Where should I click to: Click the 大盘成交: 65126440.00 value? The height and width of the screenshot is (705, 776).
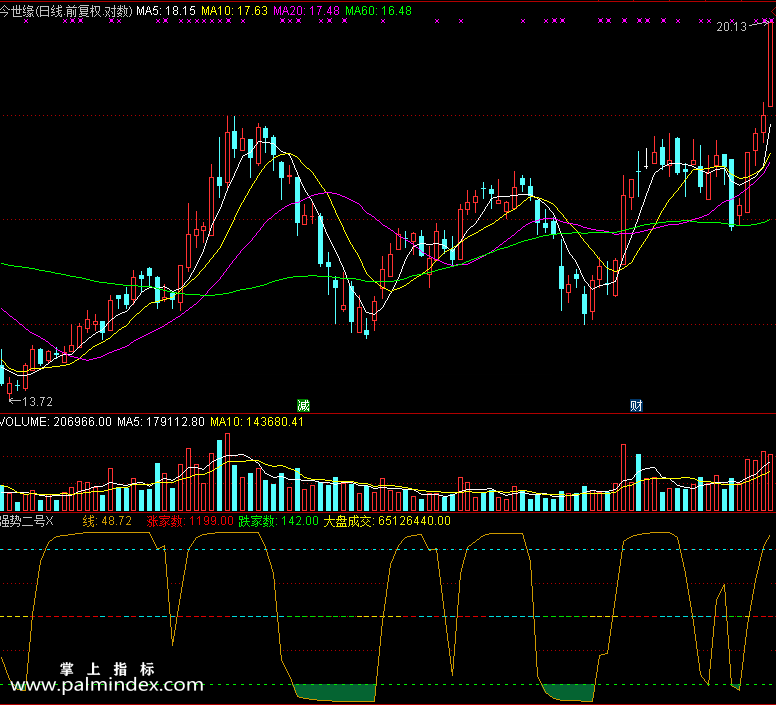coord(387,520)
